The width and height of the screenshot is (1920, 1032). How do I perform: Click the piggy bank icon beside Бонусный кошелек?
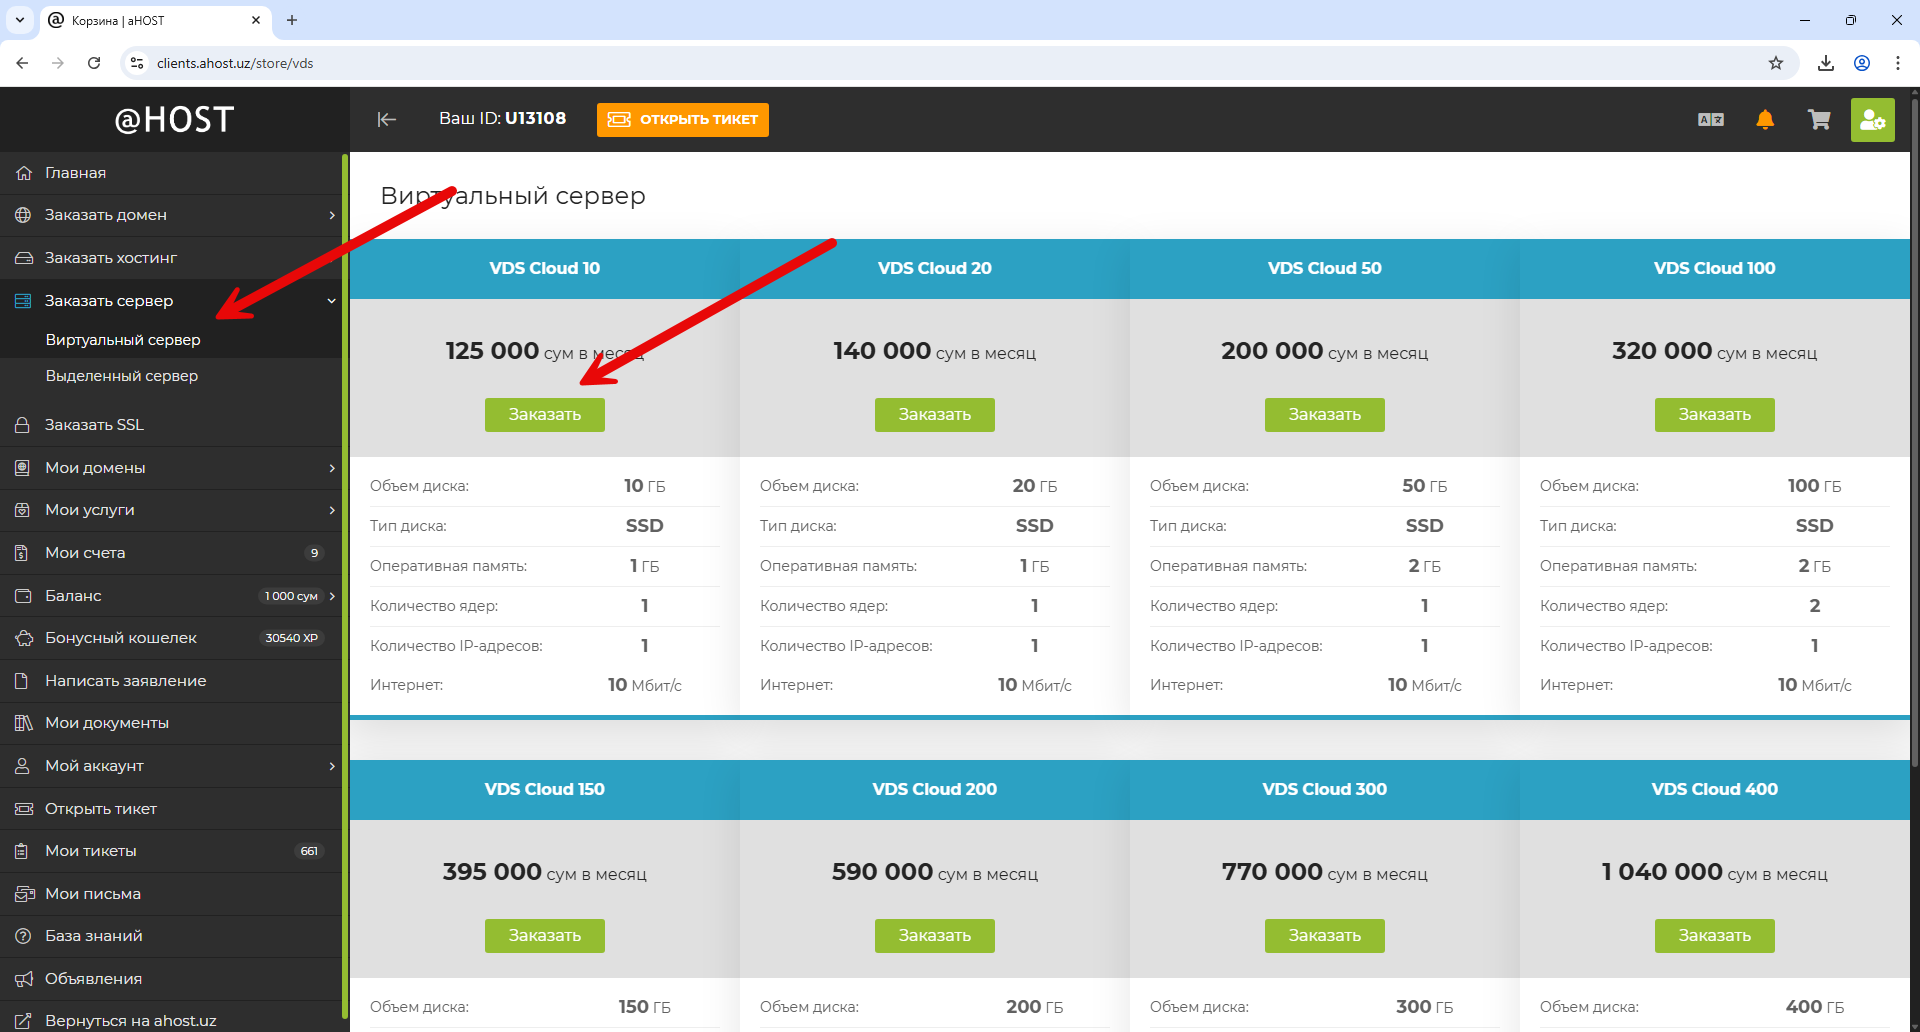(x=23, y=638)
